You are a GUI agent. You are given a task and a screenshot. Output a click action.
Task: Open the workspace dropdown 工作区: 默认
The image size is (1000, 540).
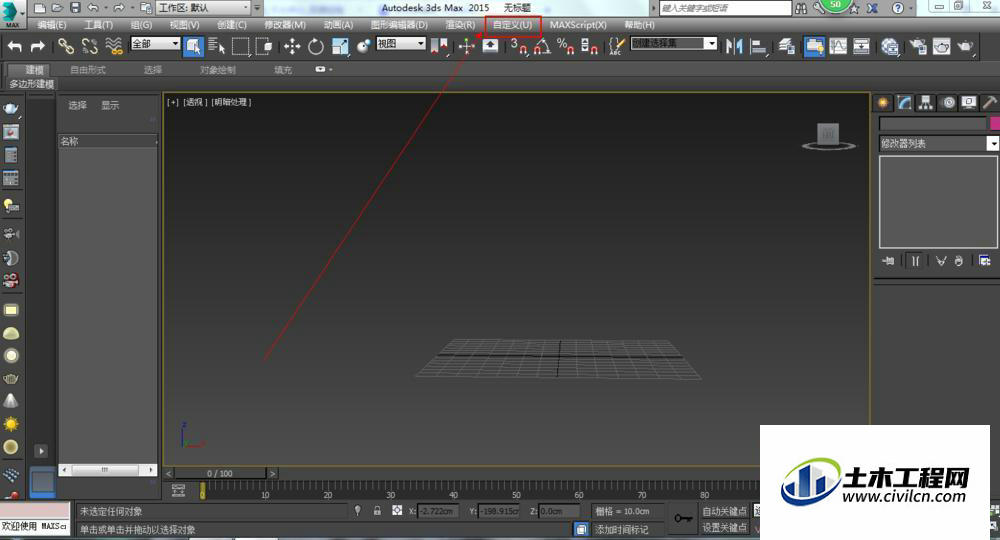(203, 8)
